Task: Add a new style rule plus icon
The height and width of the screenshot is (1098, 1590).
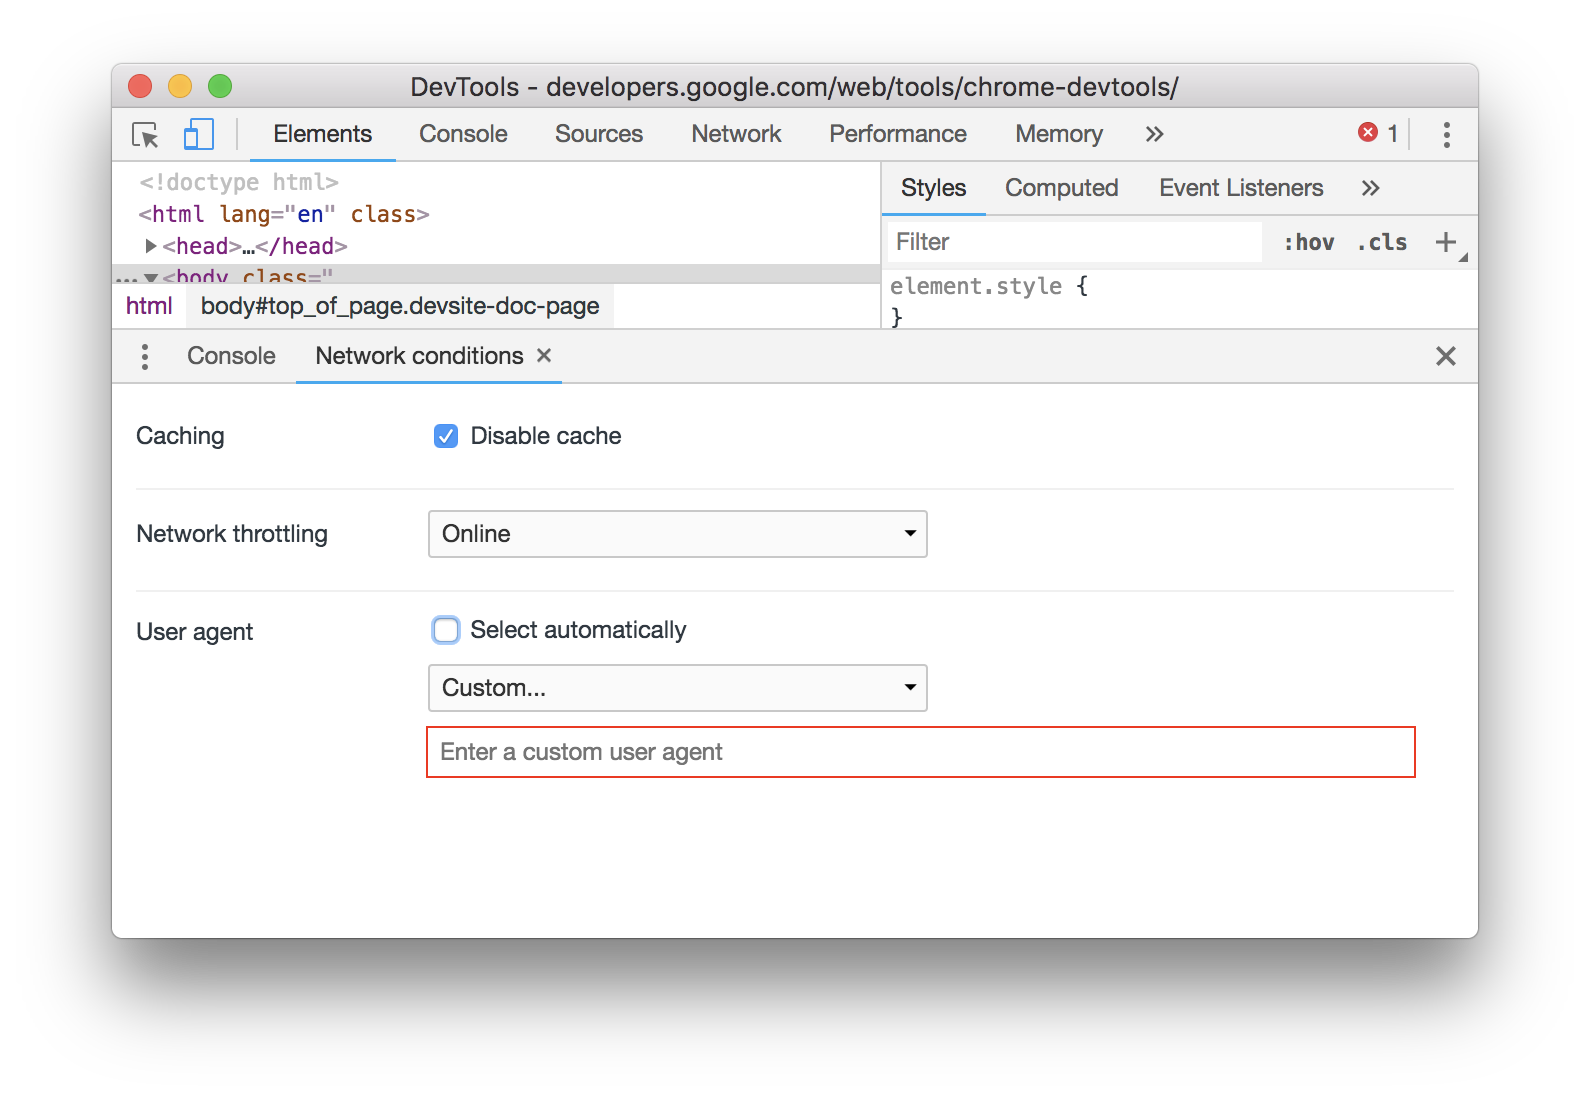Action: click(x=1445, y=242)
